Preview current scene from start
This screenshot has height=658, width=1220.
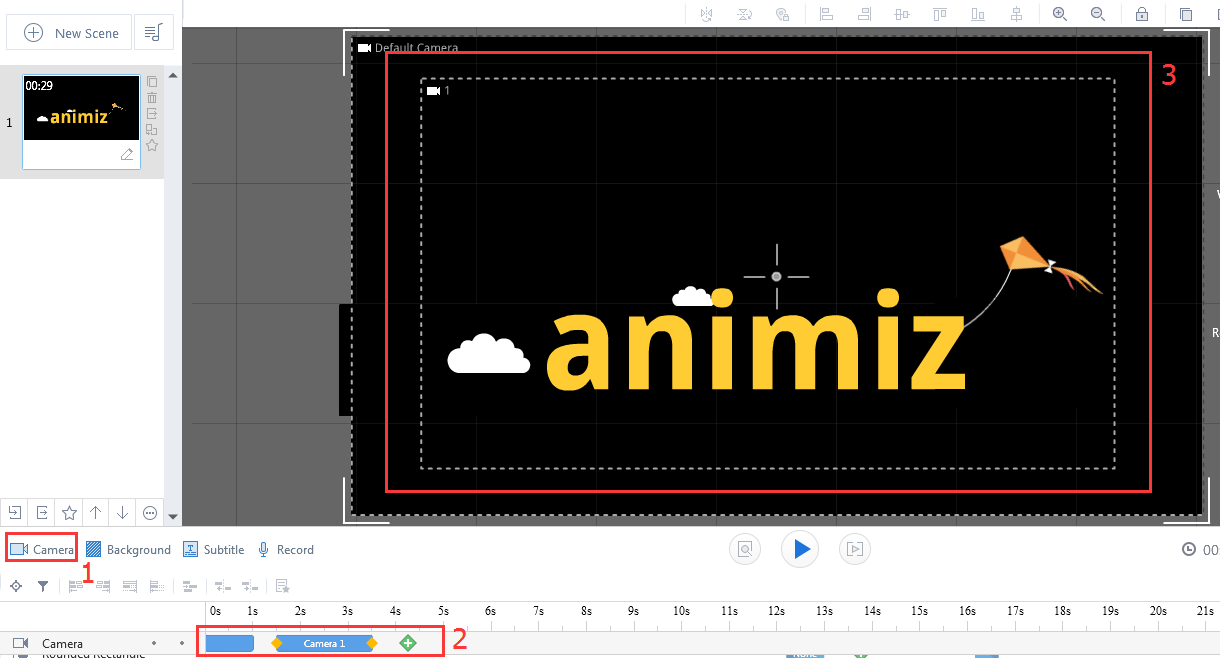tap(745, 548)
